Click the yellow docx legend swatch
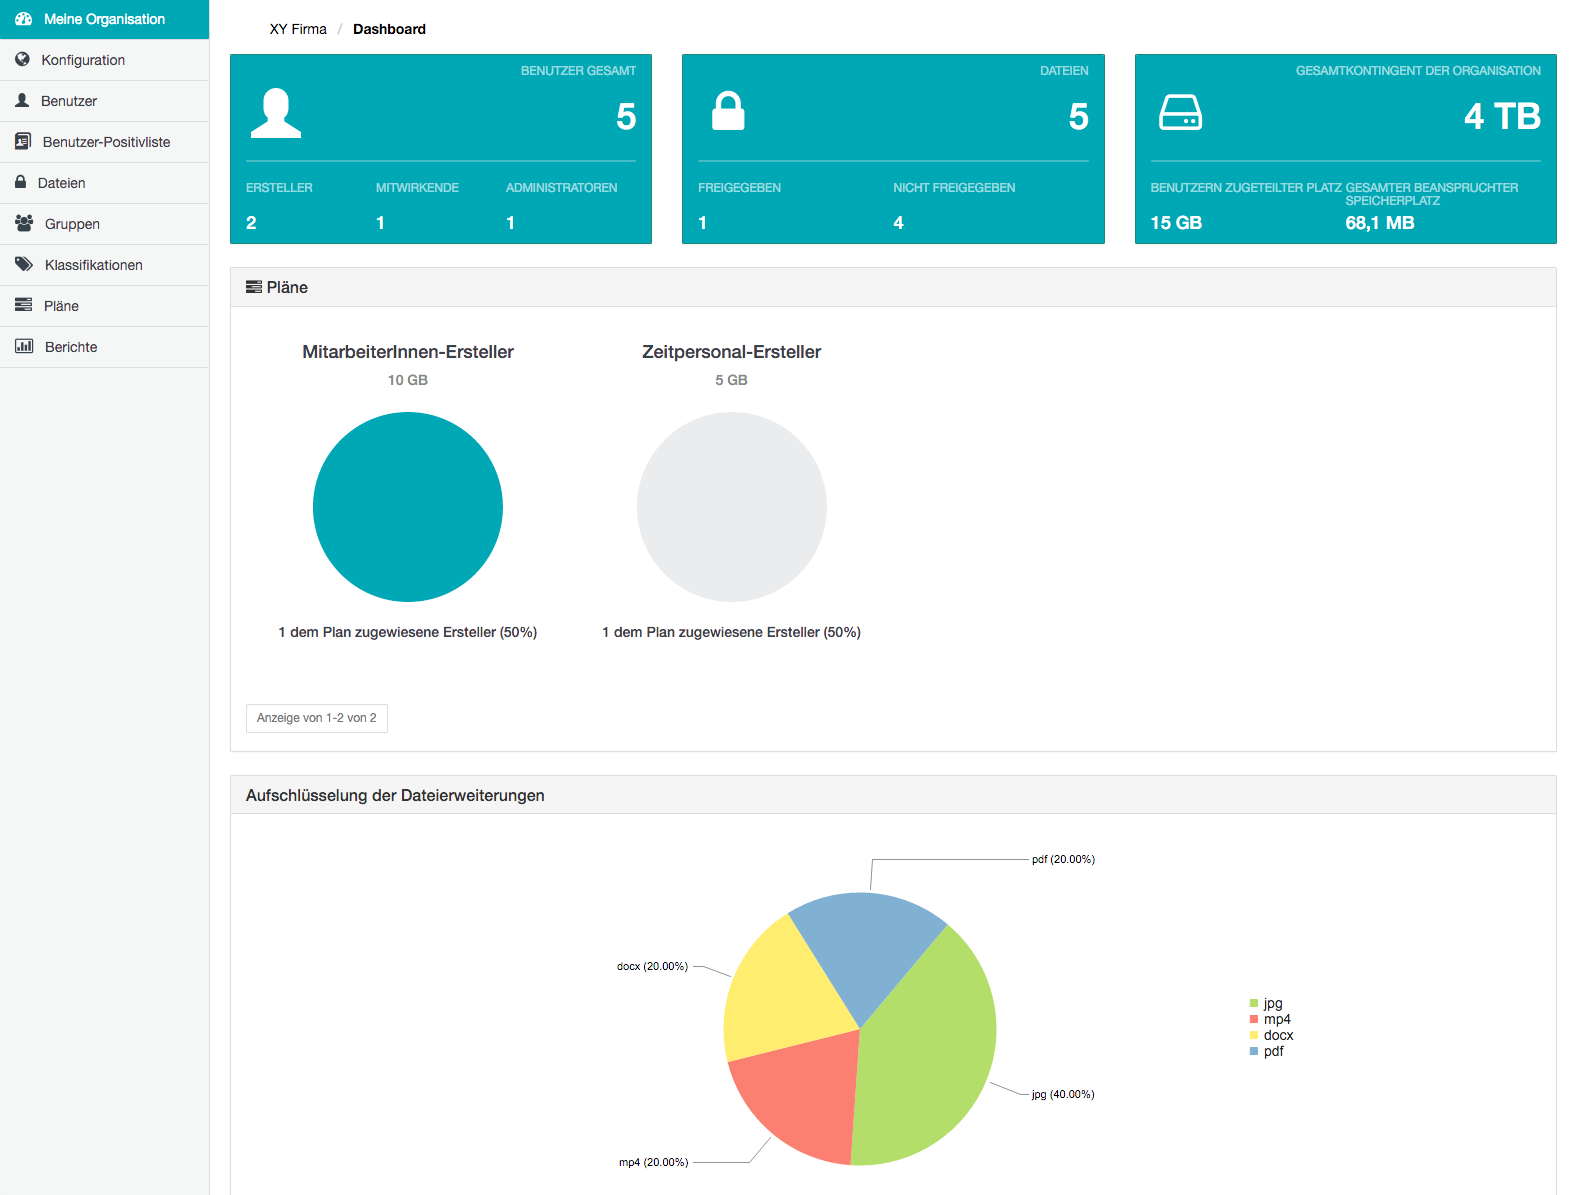The height and width of the screenshot is (1195, 1592). (x=1254, y=1035)
